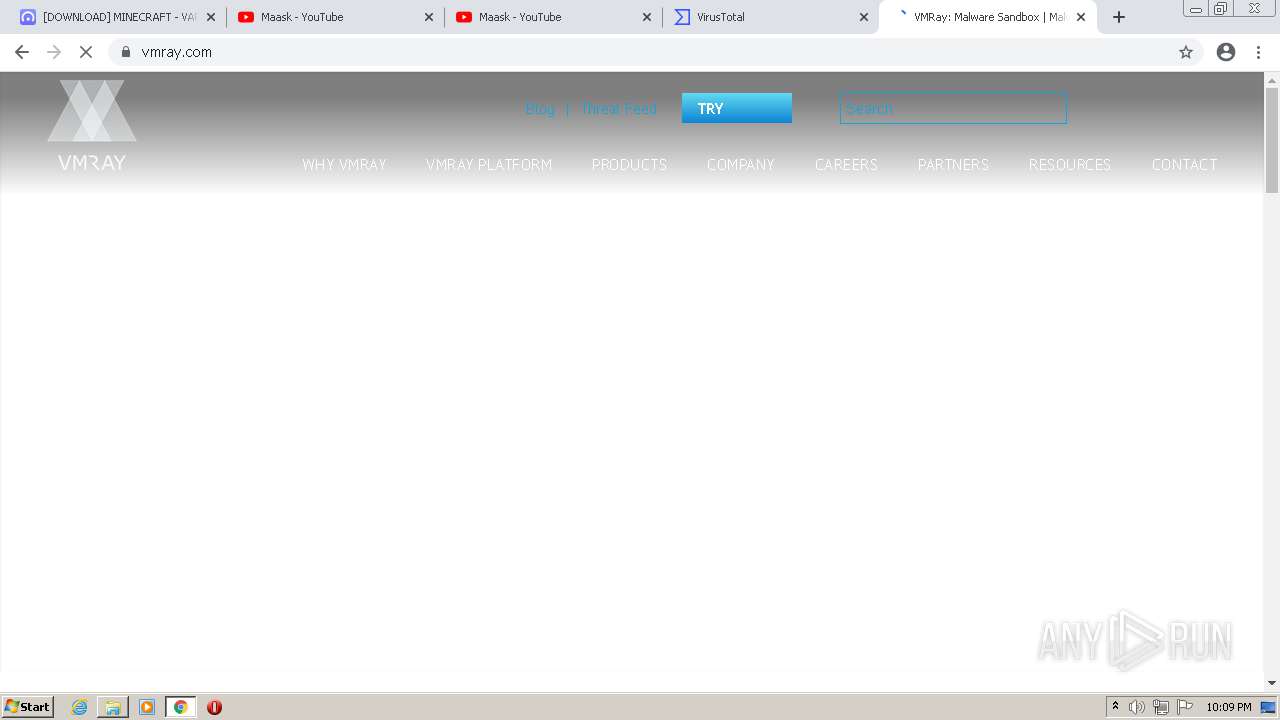Open PARTNERS menu
This screenshot has width=1280, height=720.
(x=953, y=165)
